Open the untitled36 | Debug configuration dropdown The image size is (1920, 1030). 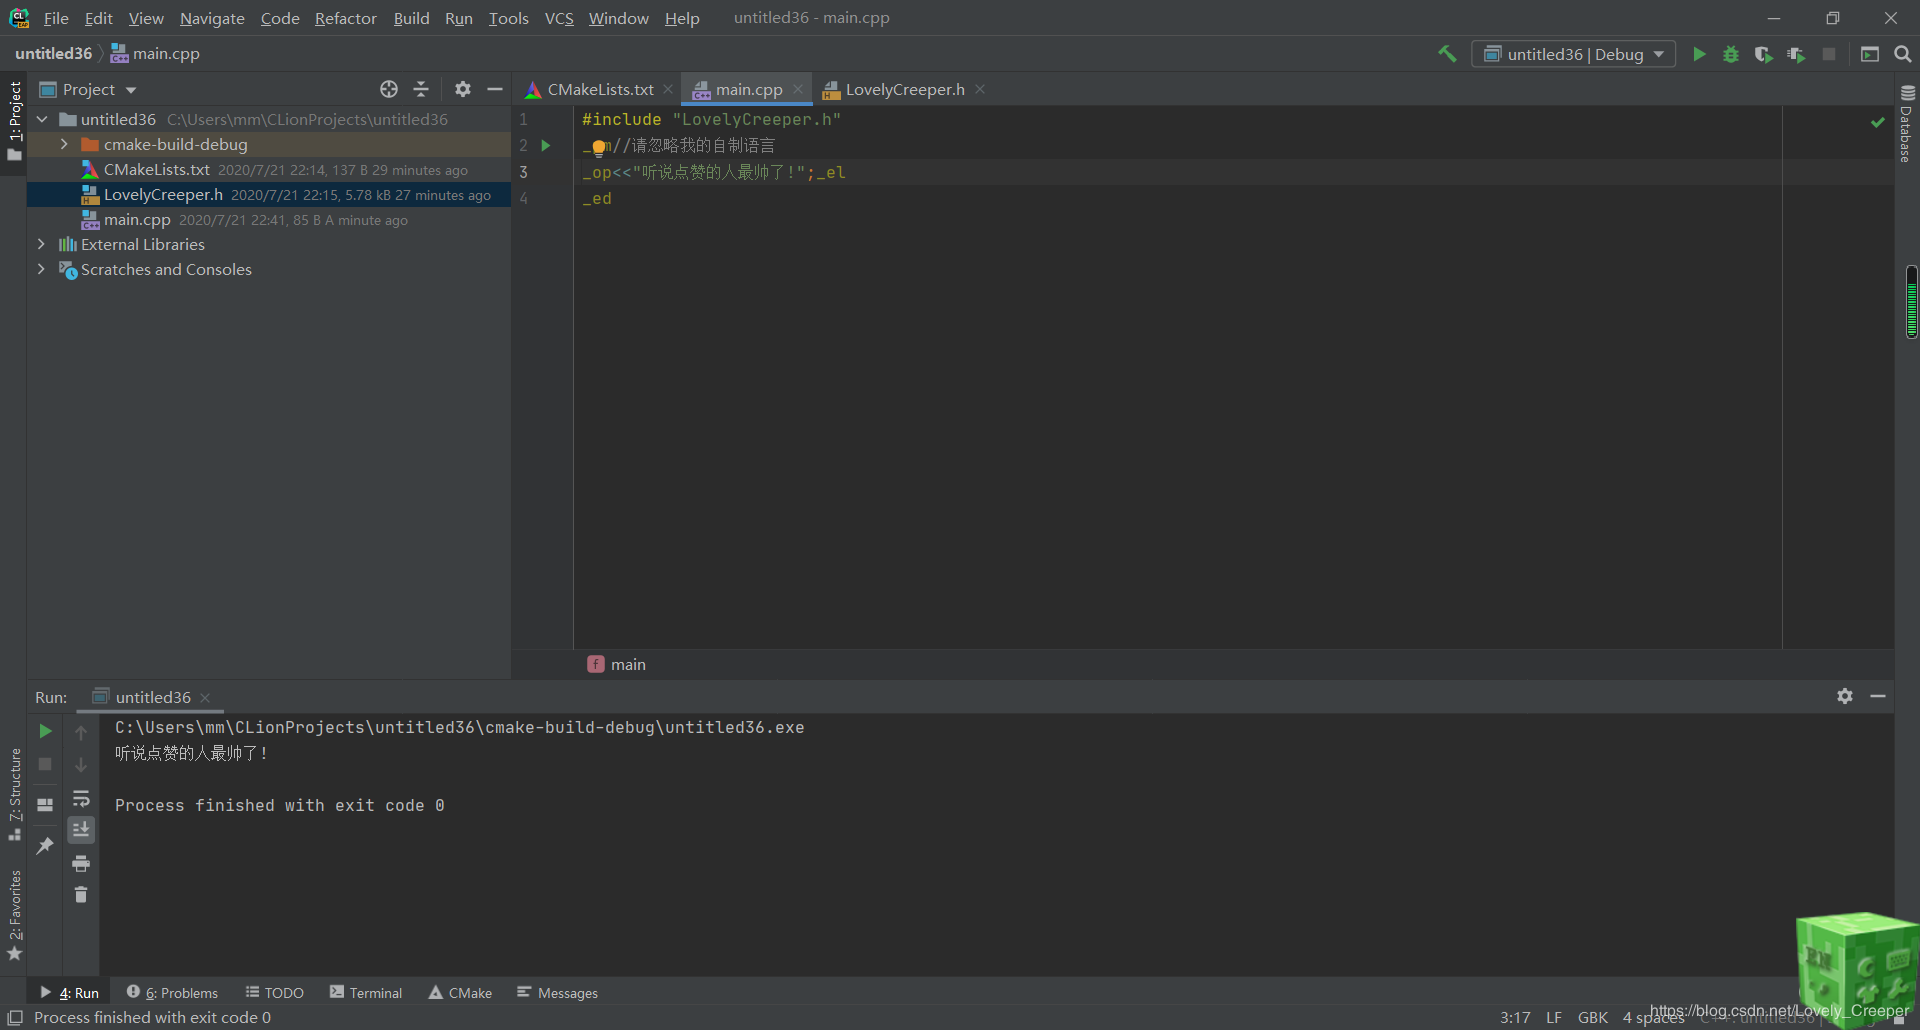(1573, 54)
